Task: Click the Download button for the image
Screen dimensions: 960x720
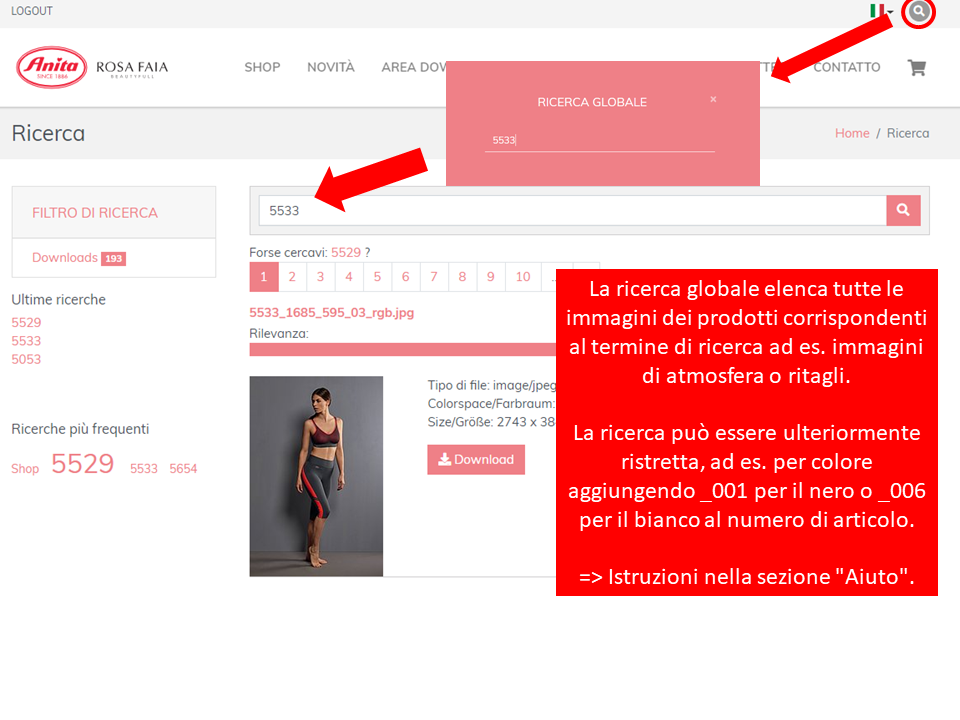Action: [476, 460]
